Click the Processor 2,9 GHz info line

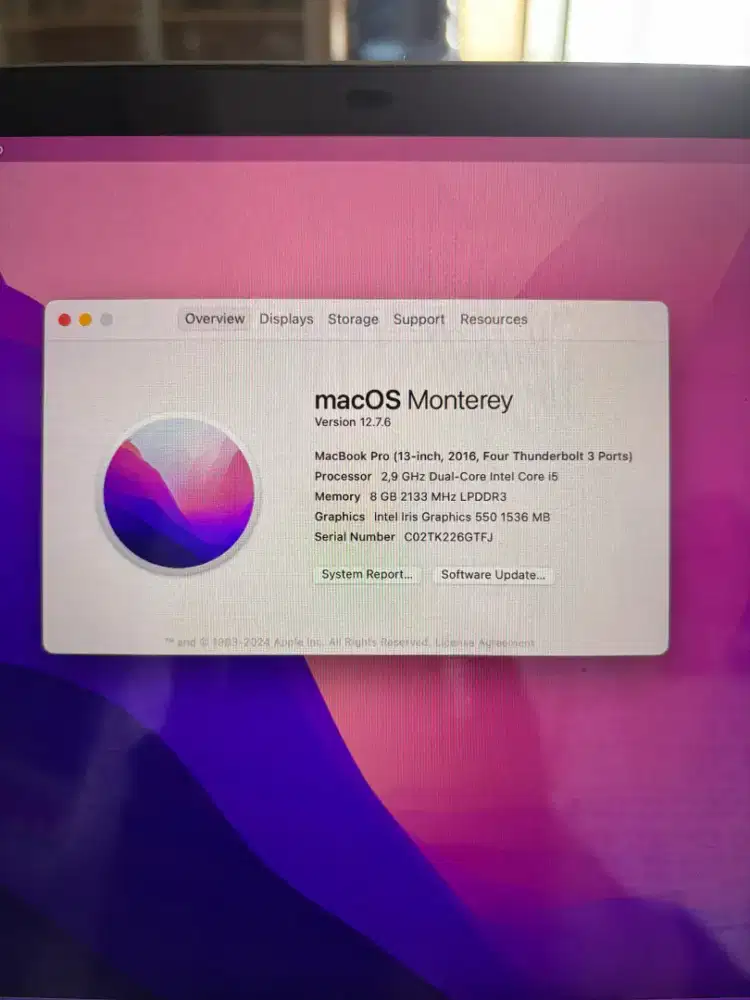(435, 476)
